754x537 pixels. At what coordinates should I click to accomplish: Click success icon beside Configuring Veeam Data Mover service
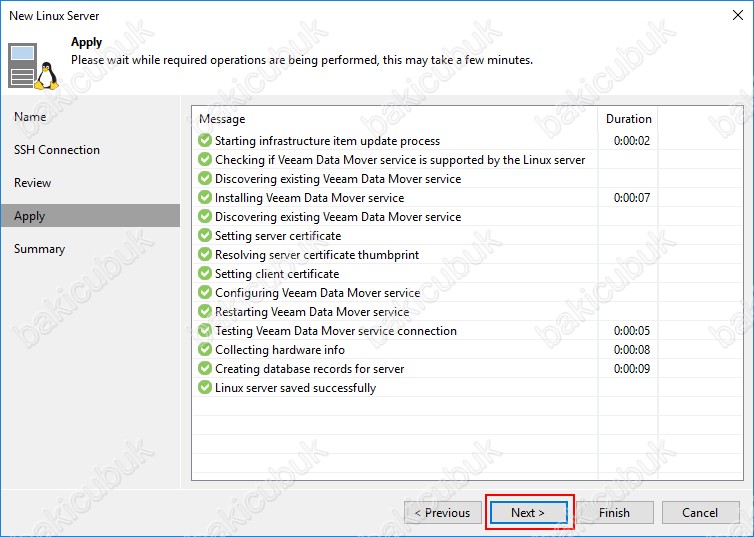[205, 292]
